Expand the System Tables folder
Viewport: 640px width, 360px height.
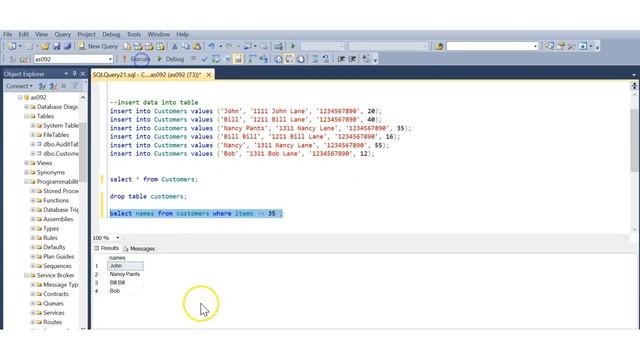[x=33, y=126]
